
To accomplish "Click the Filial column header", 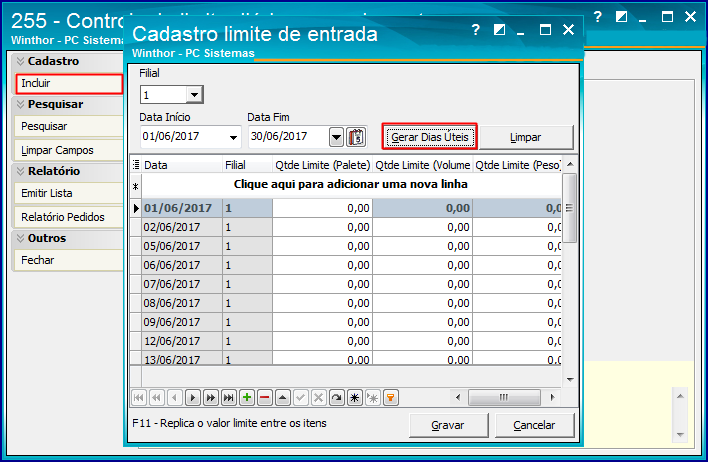I will tap(247, 165).
